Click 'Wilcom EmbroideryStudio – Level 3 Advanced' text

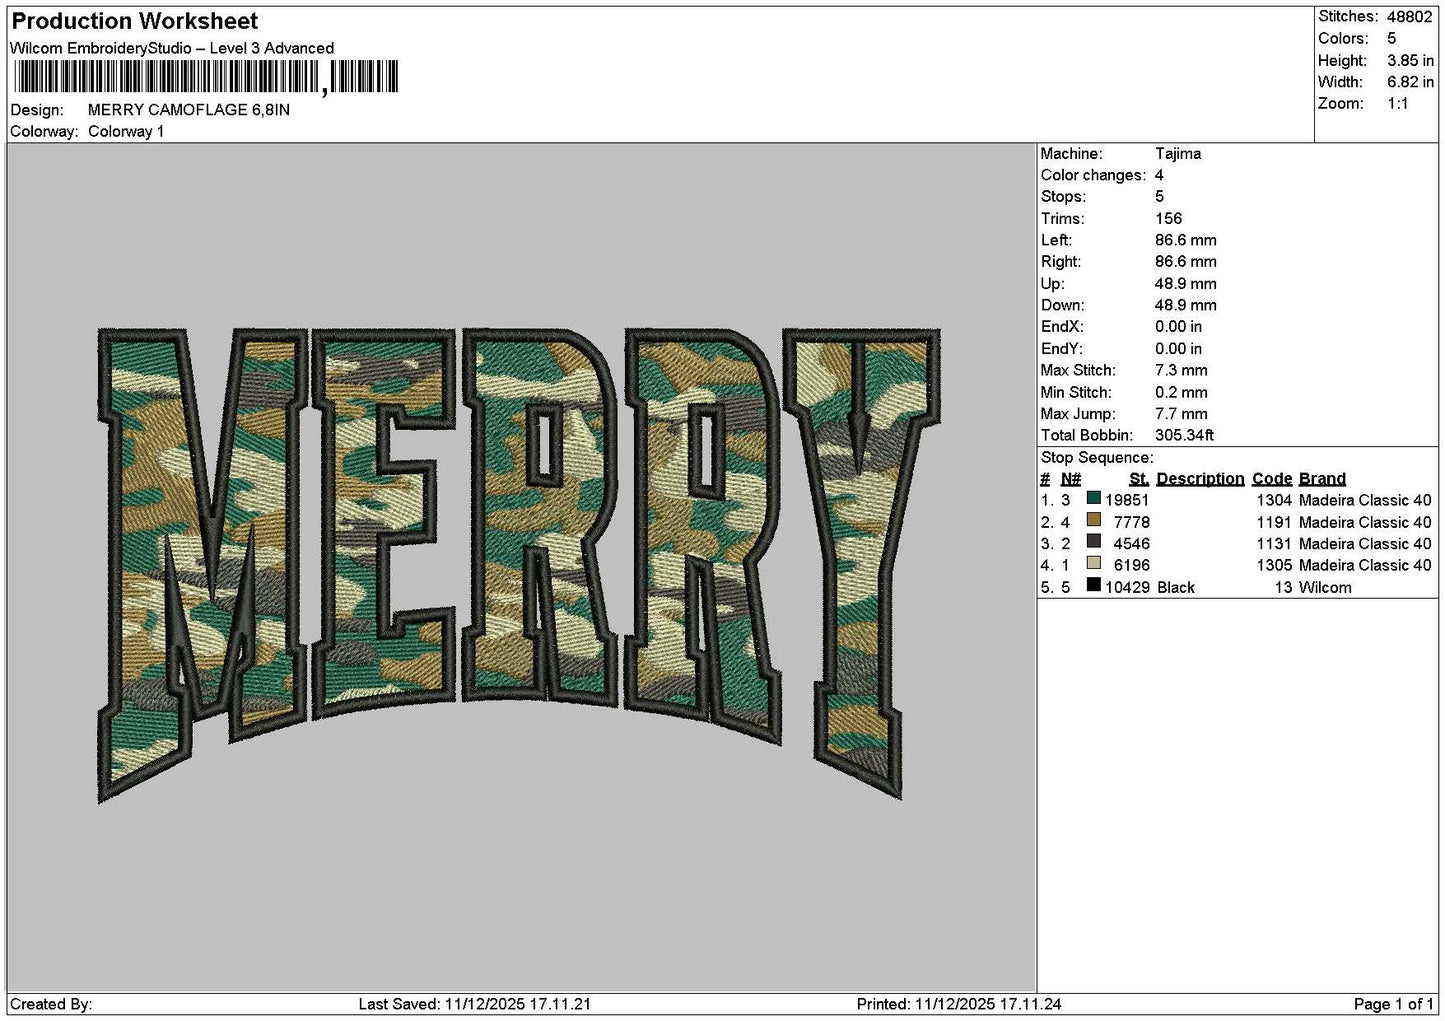[x=172, y=48]
